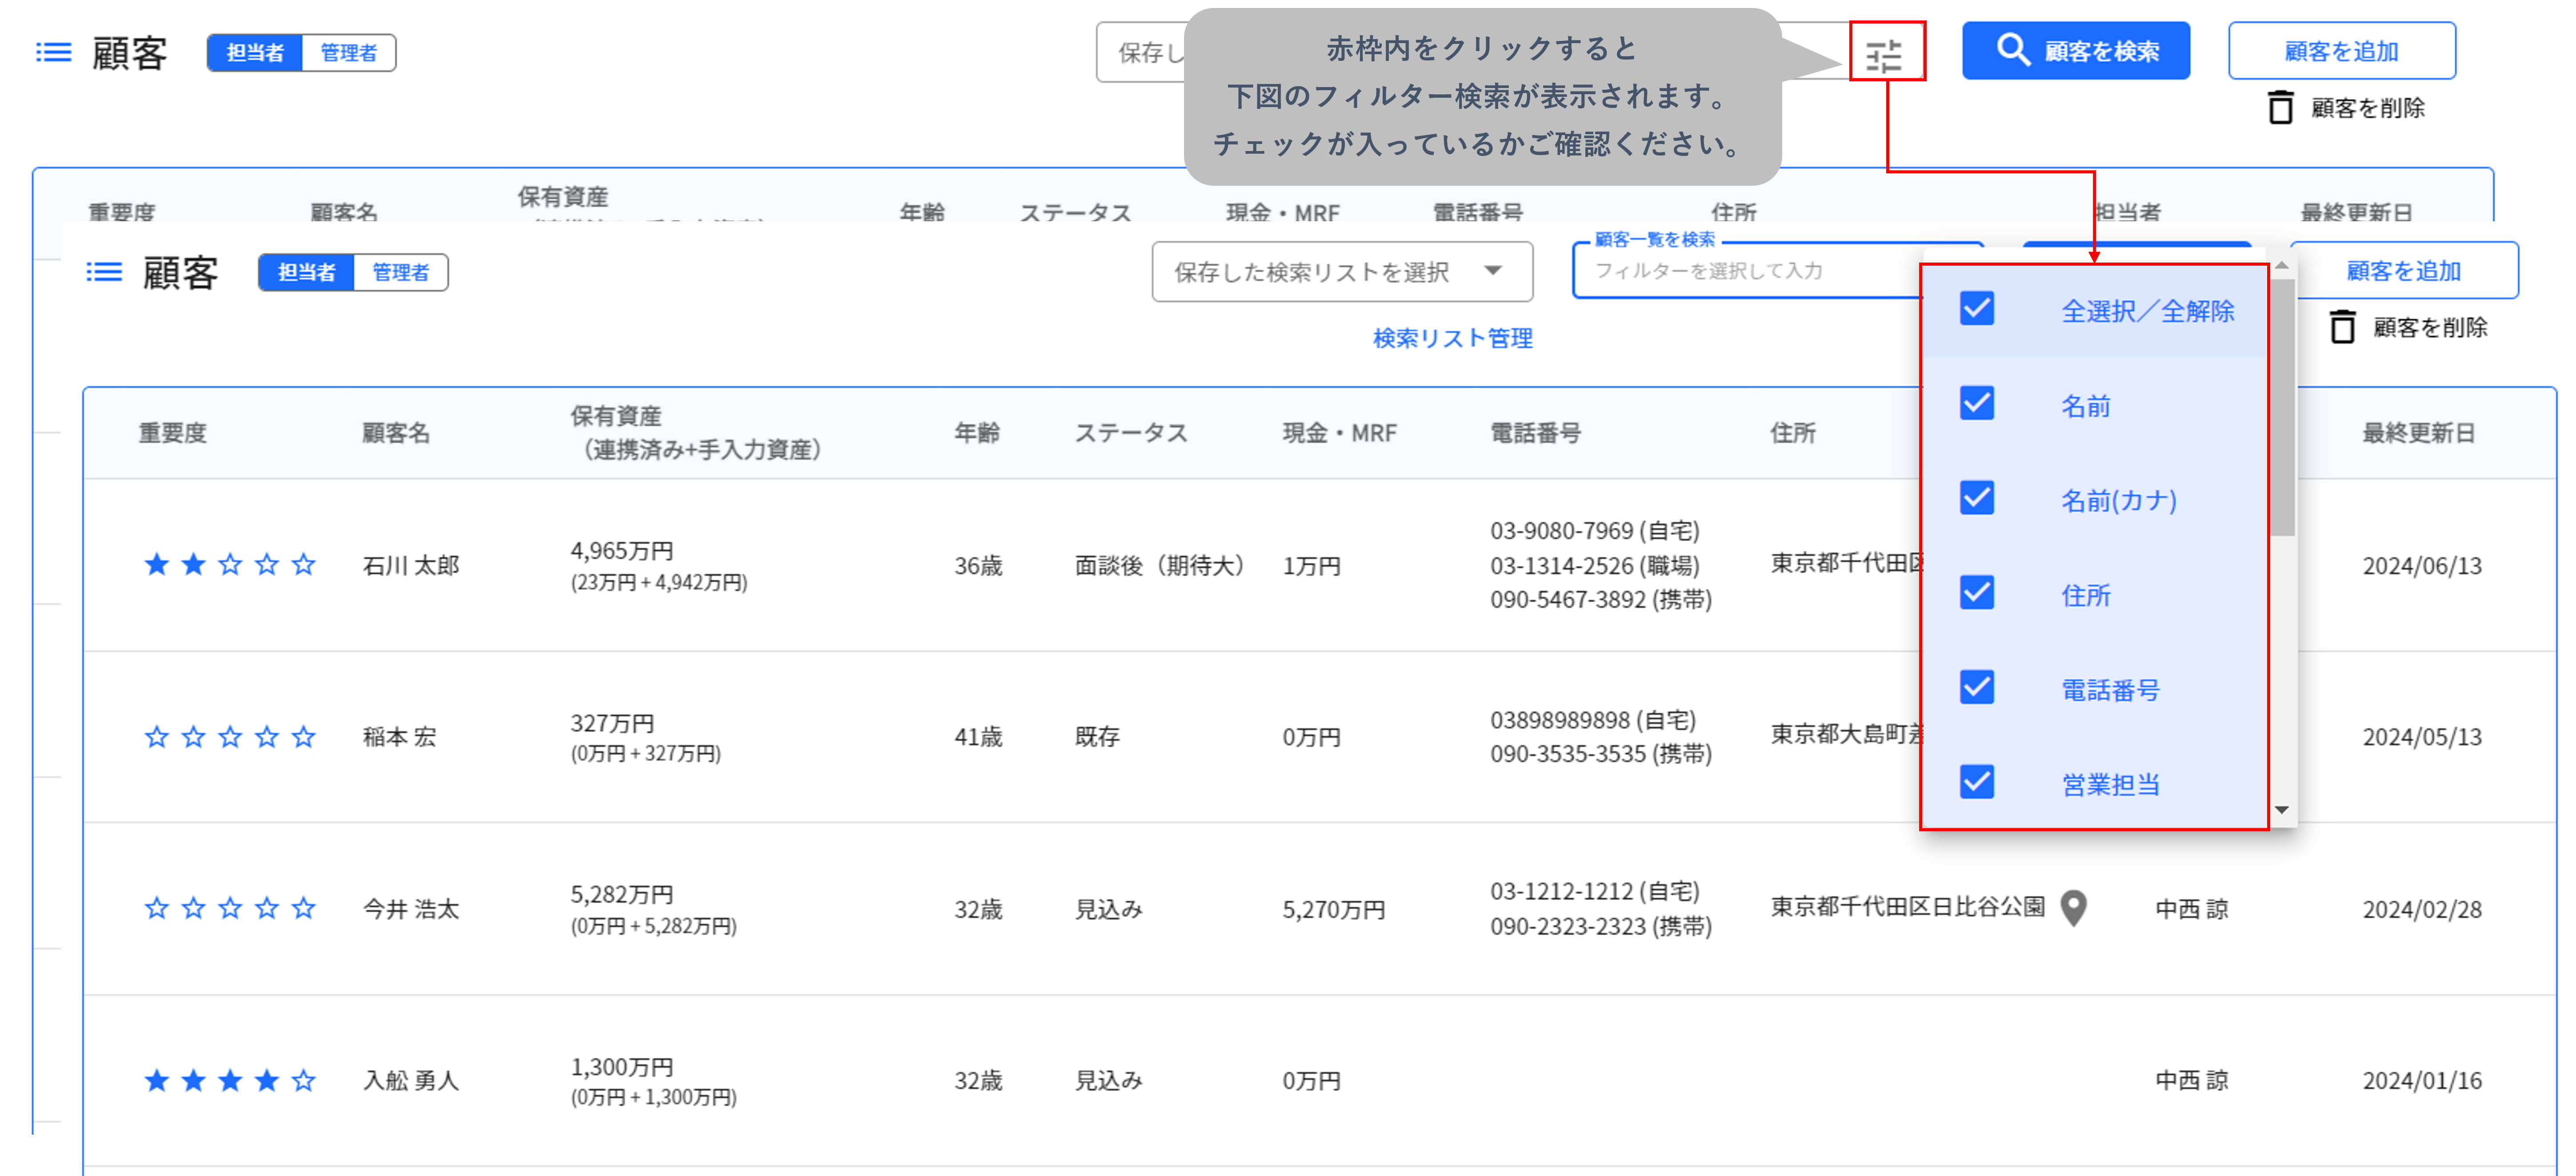This screenshot has height=1176, width=2576.
Task: Click the map pin icon beside 日比谷公園 address
Action: point(2074,907)
